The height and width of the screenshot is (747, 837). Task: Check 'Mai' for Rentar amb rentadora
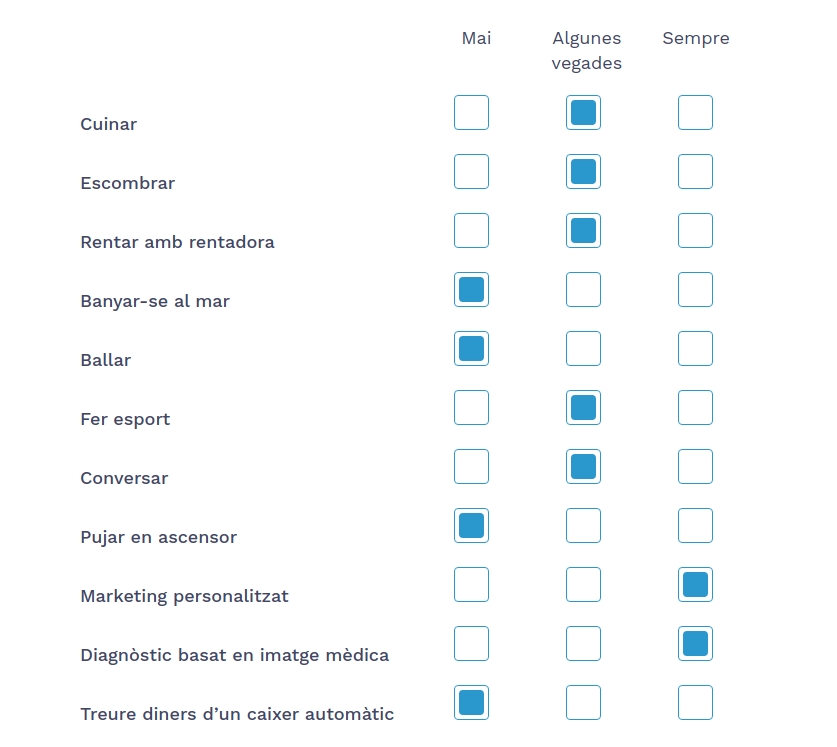[471, 231]
